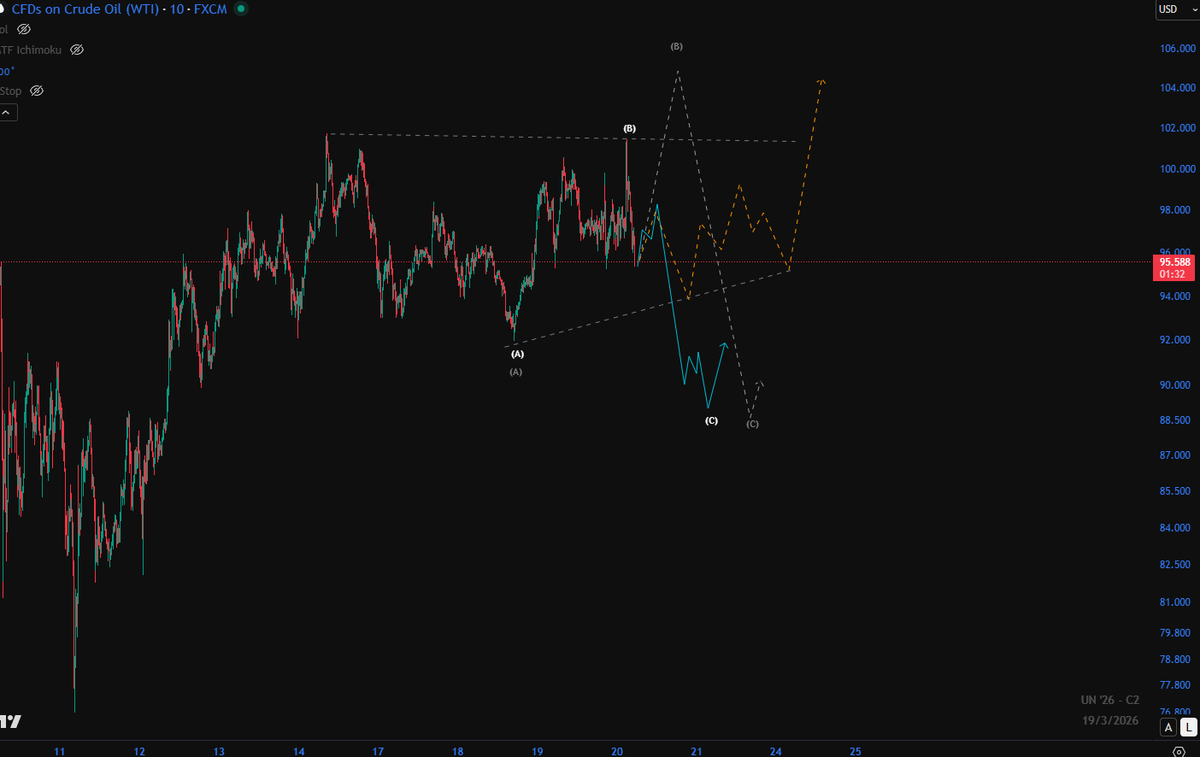
Task: Click date 21 on the time axis
Action: pyautogui.click(x=696, y=751)
